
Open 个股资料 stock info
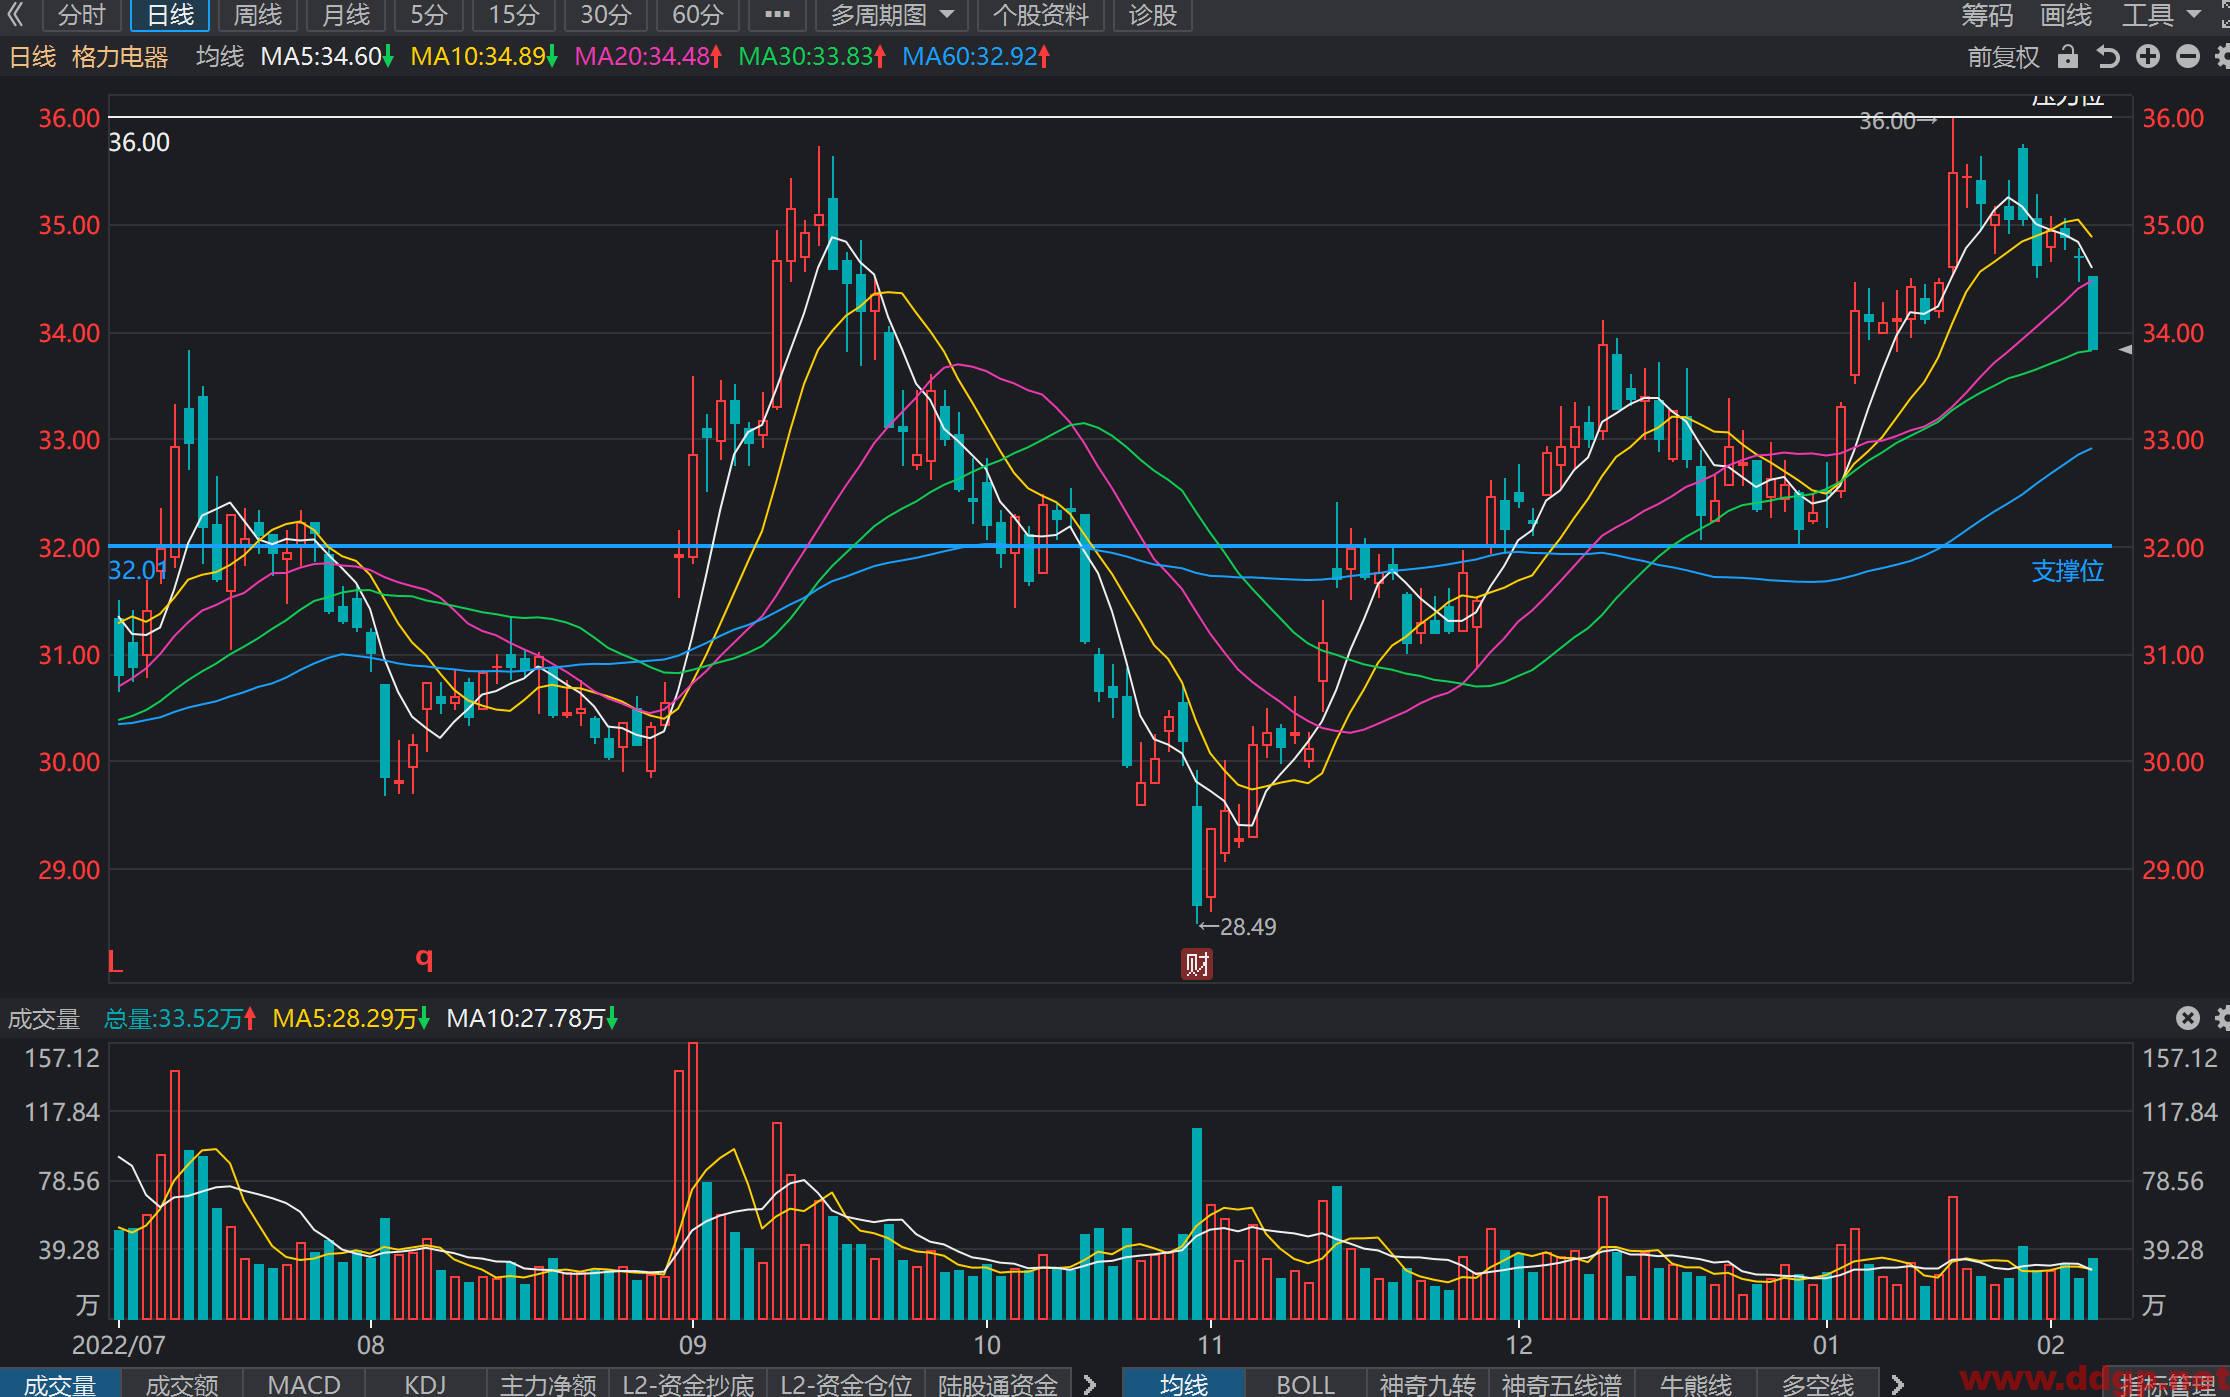click(x=1041, y=15)
